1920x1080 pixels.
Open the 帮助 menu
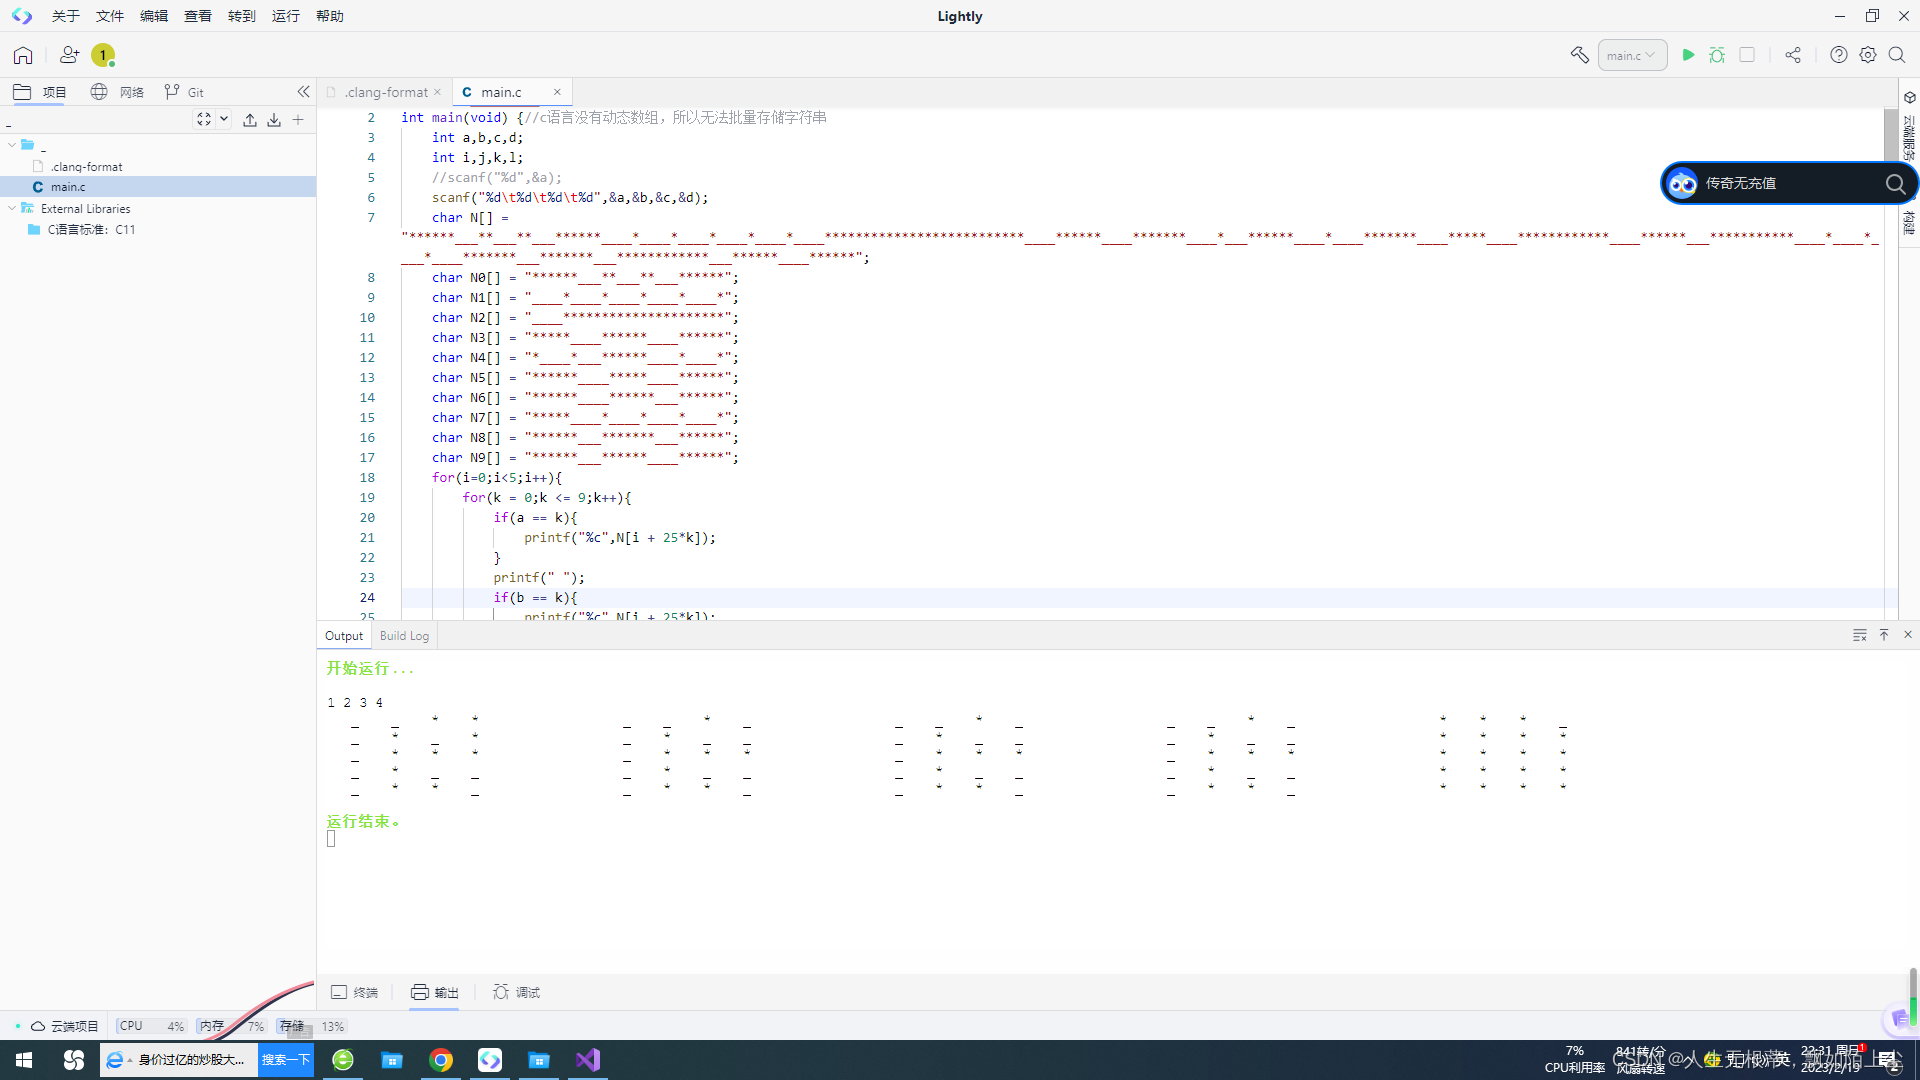coord(329,16)
